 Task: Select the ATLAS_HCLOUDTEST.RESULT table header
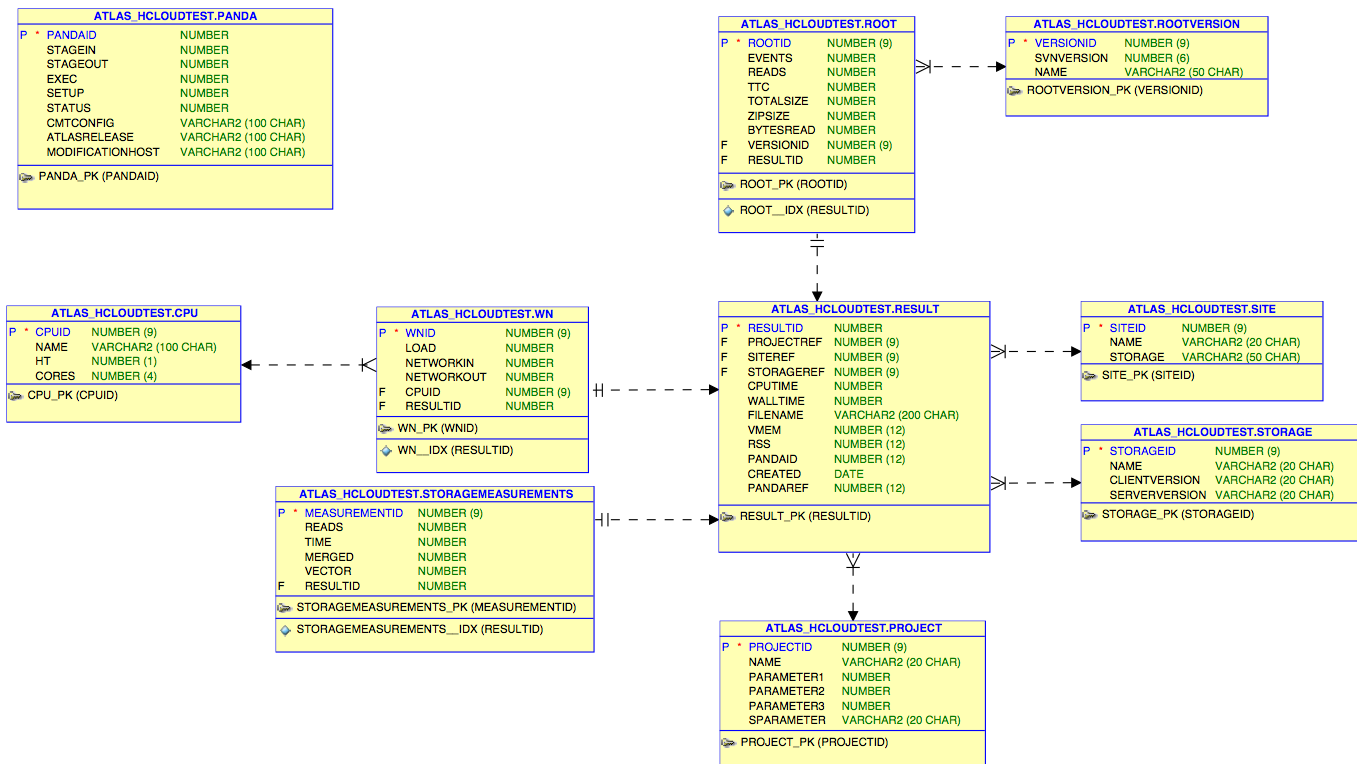click(854, 309)
